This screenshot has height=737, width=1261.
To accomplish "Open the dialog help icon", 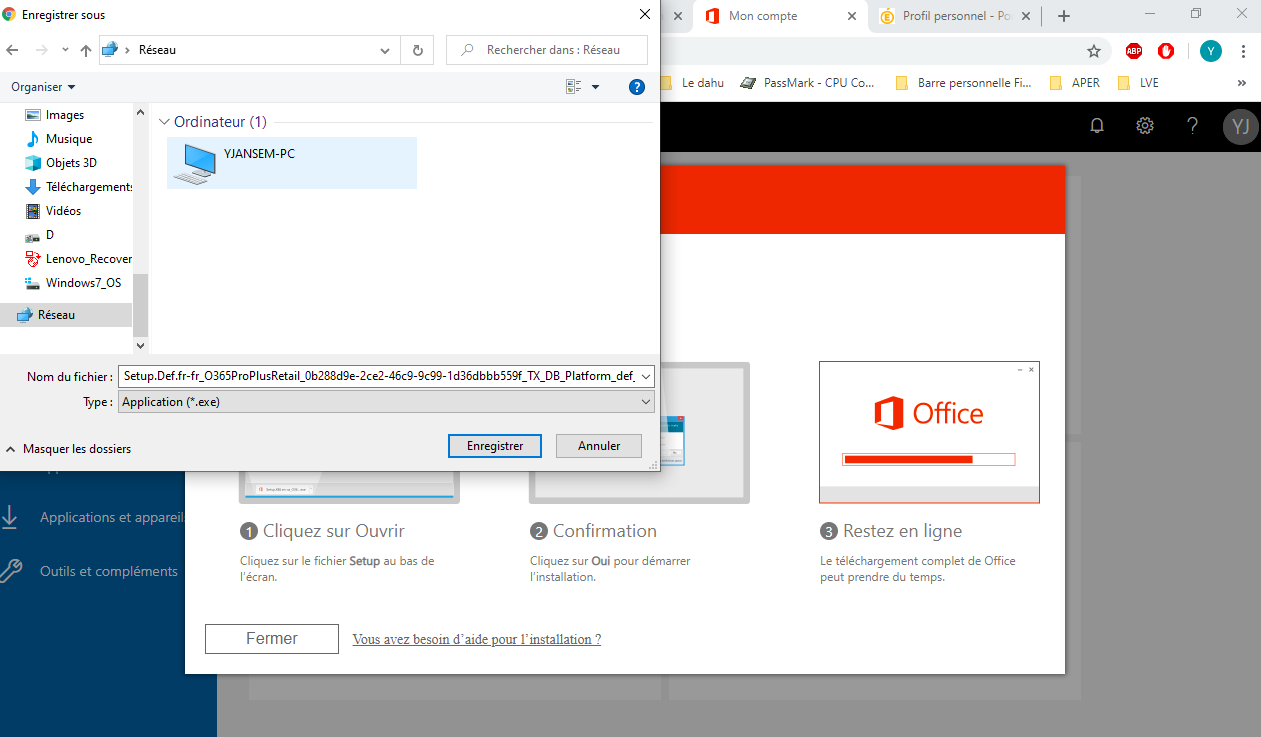I will (x=637, y=87).
